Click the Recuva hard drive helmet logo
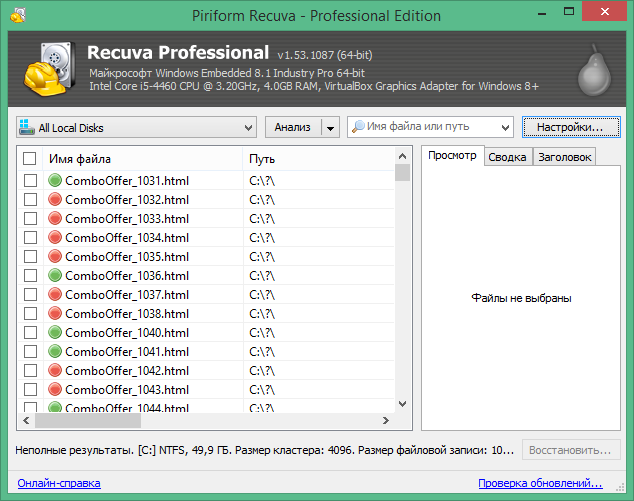Viewport: 634px width, 501px height. pos(50,69)
